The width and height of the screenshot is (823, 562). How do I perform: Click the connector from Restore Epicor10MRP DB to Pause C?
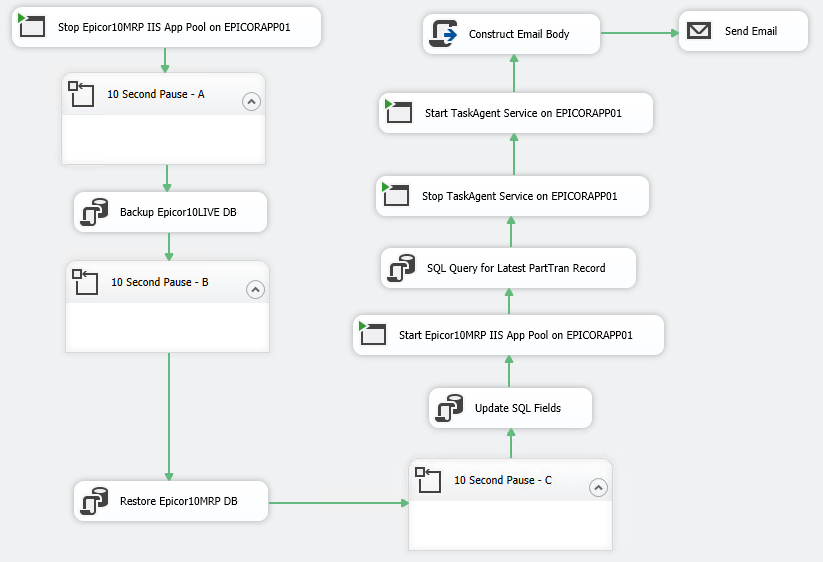339,503
